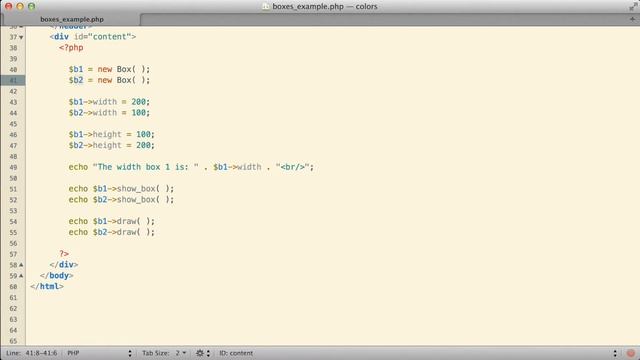
Task: Click '$b2->width = 100;' line
Action: pyautogui.click(x=109, y=113)
